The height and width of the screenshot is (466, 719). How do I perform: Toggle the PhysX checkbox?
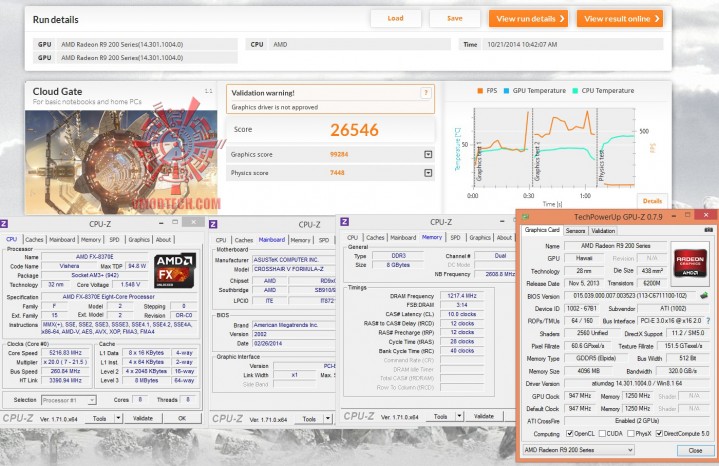click(631, 433)
